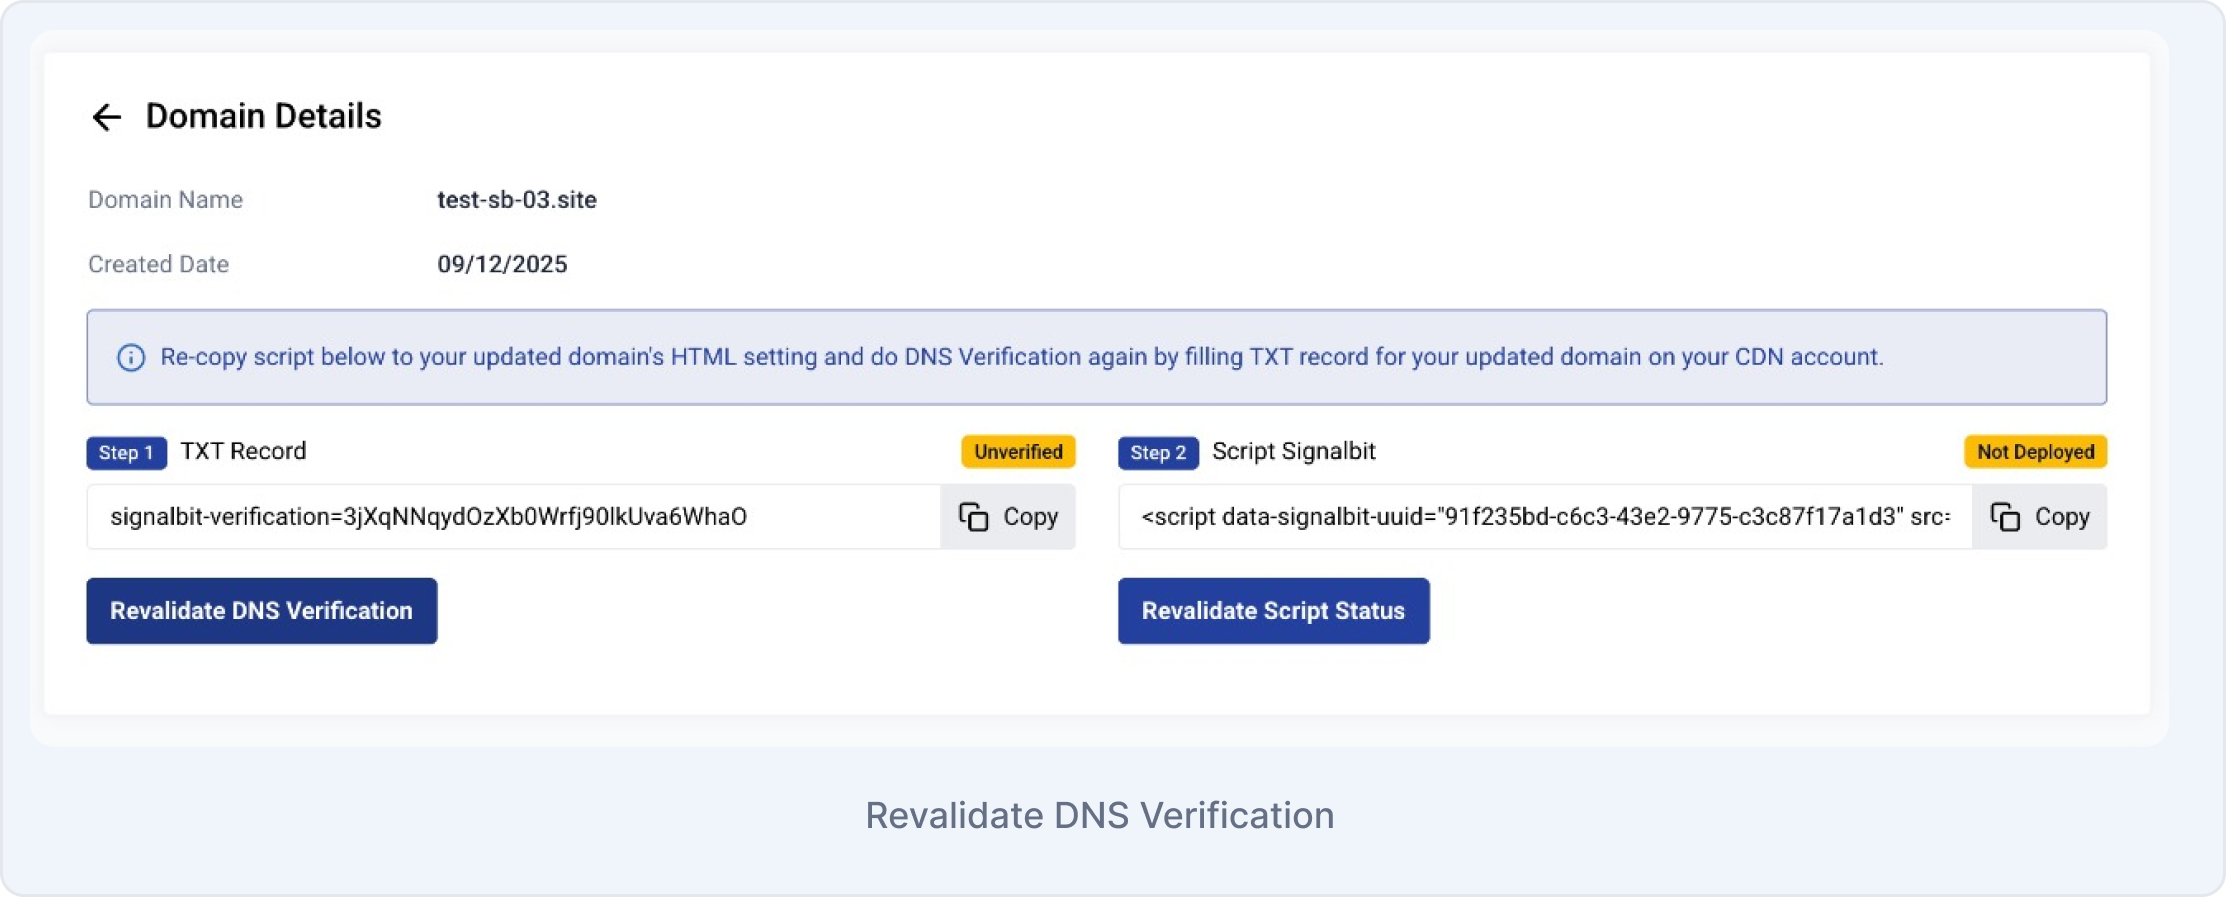Click Revalidate Script Status button
This screenshot has width=2226, height=897.
tap(1274, 611)
